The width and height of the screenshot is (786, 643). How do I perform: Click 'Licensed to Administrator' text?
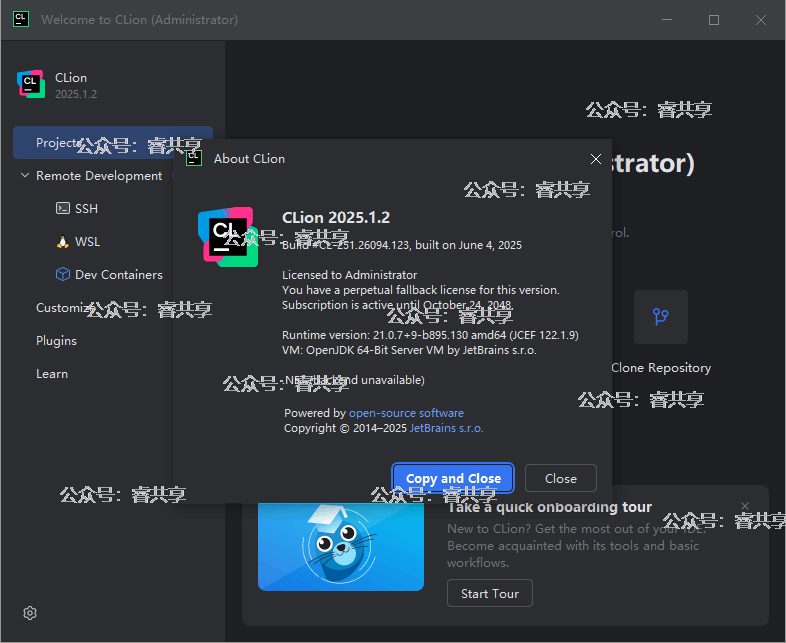pos(349,275)
